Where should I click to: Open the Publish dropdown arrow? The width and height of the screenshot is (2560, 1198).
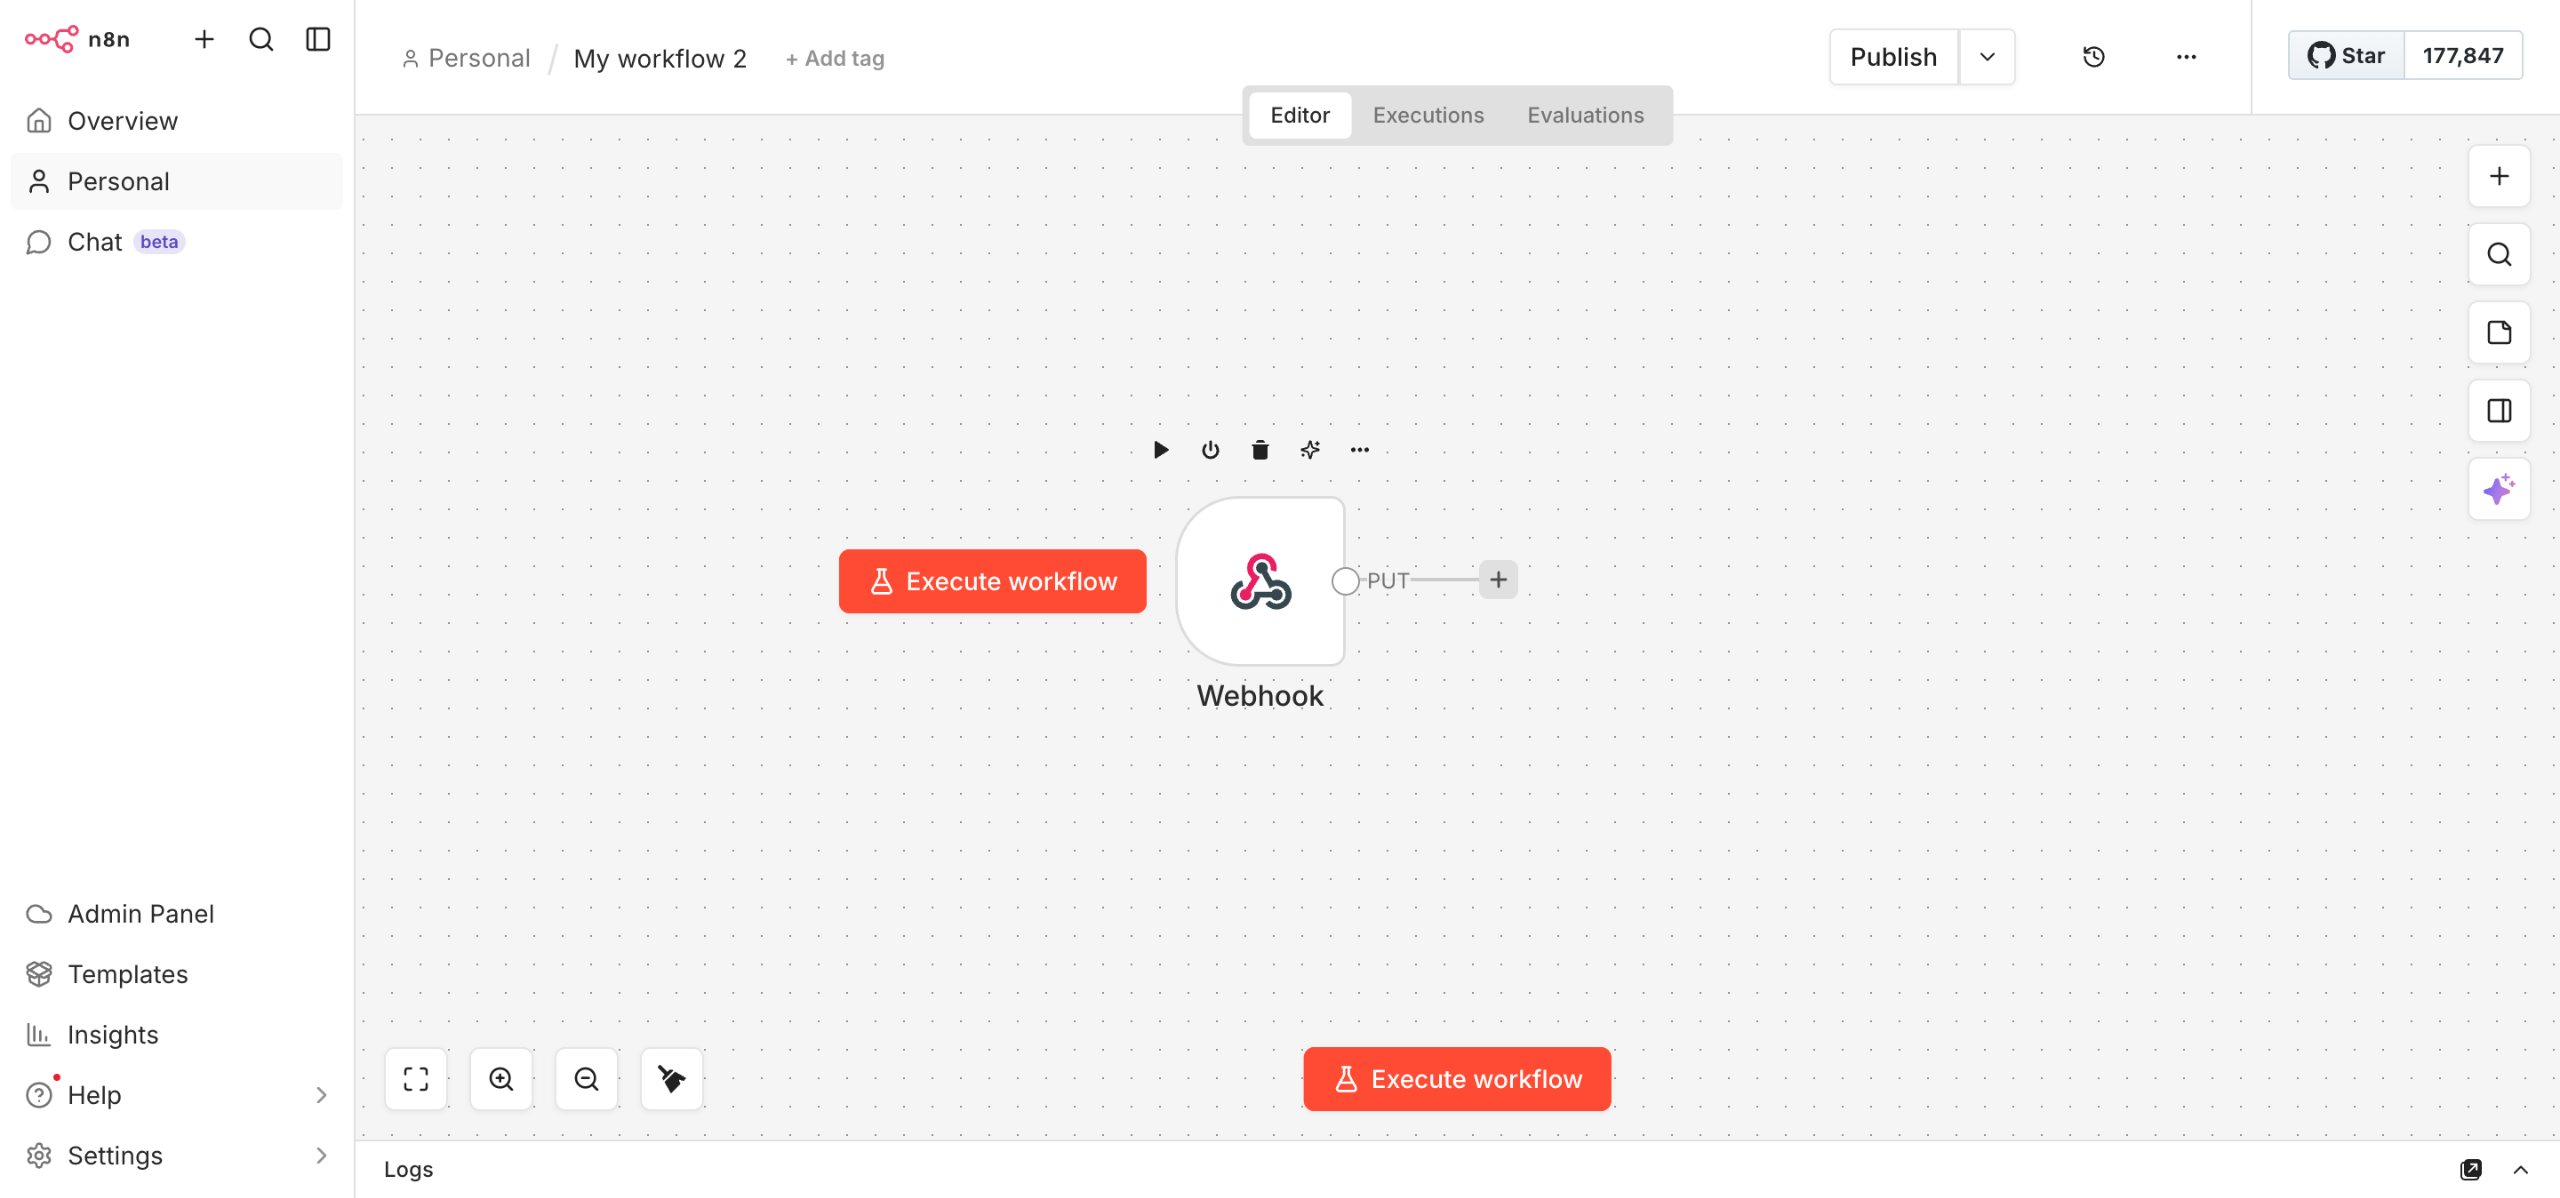(1987, 57)
